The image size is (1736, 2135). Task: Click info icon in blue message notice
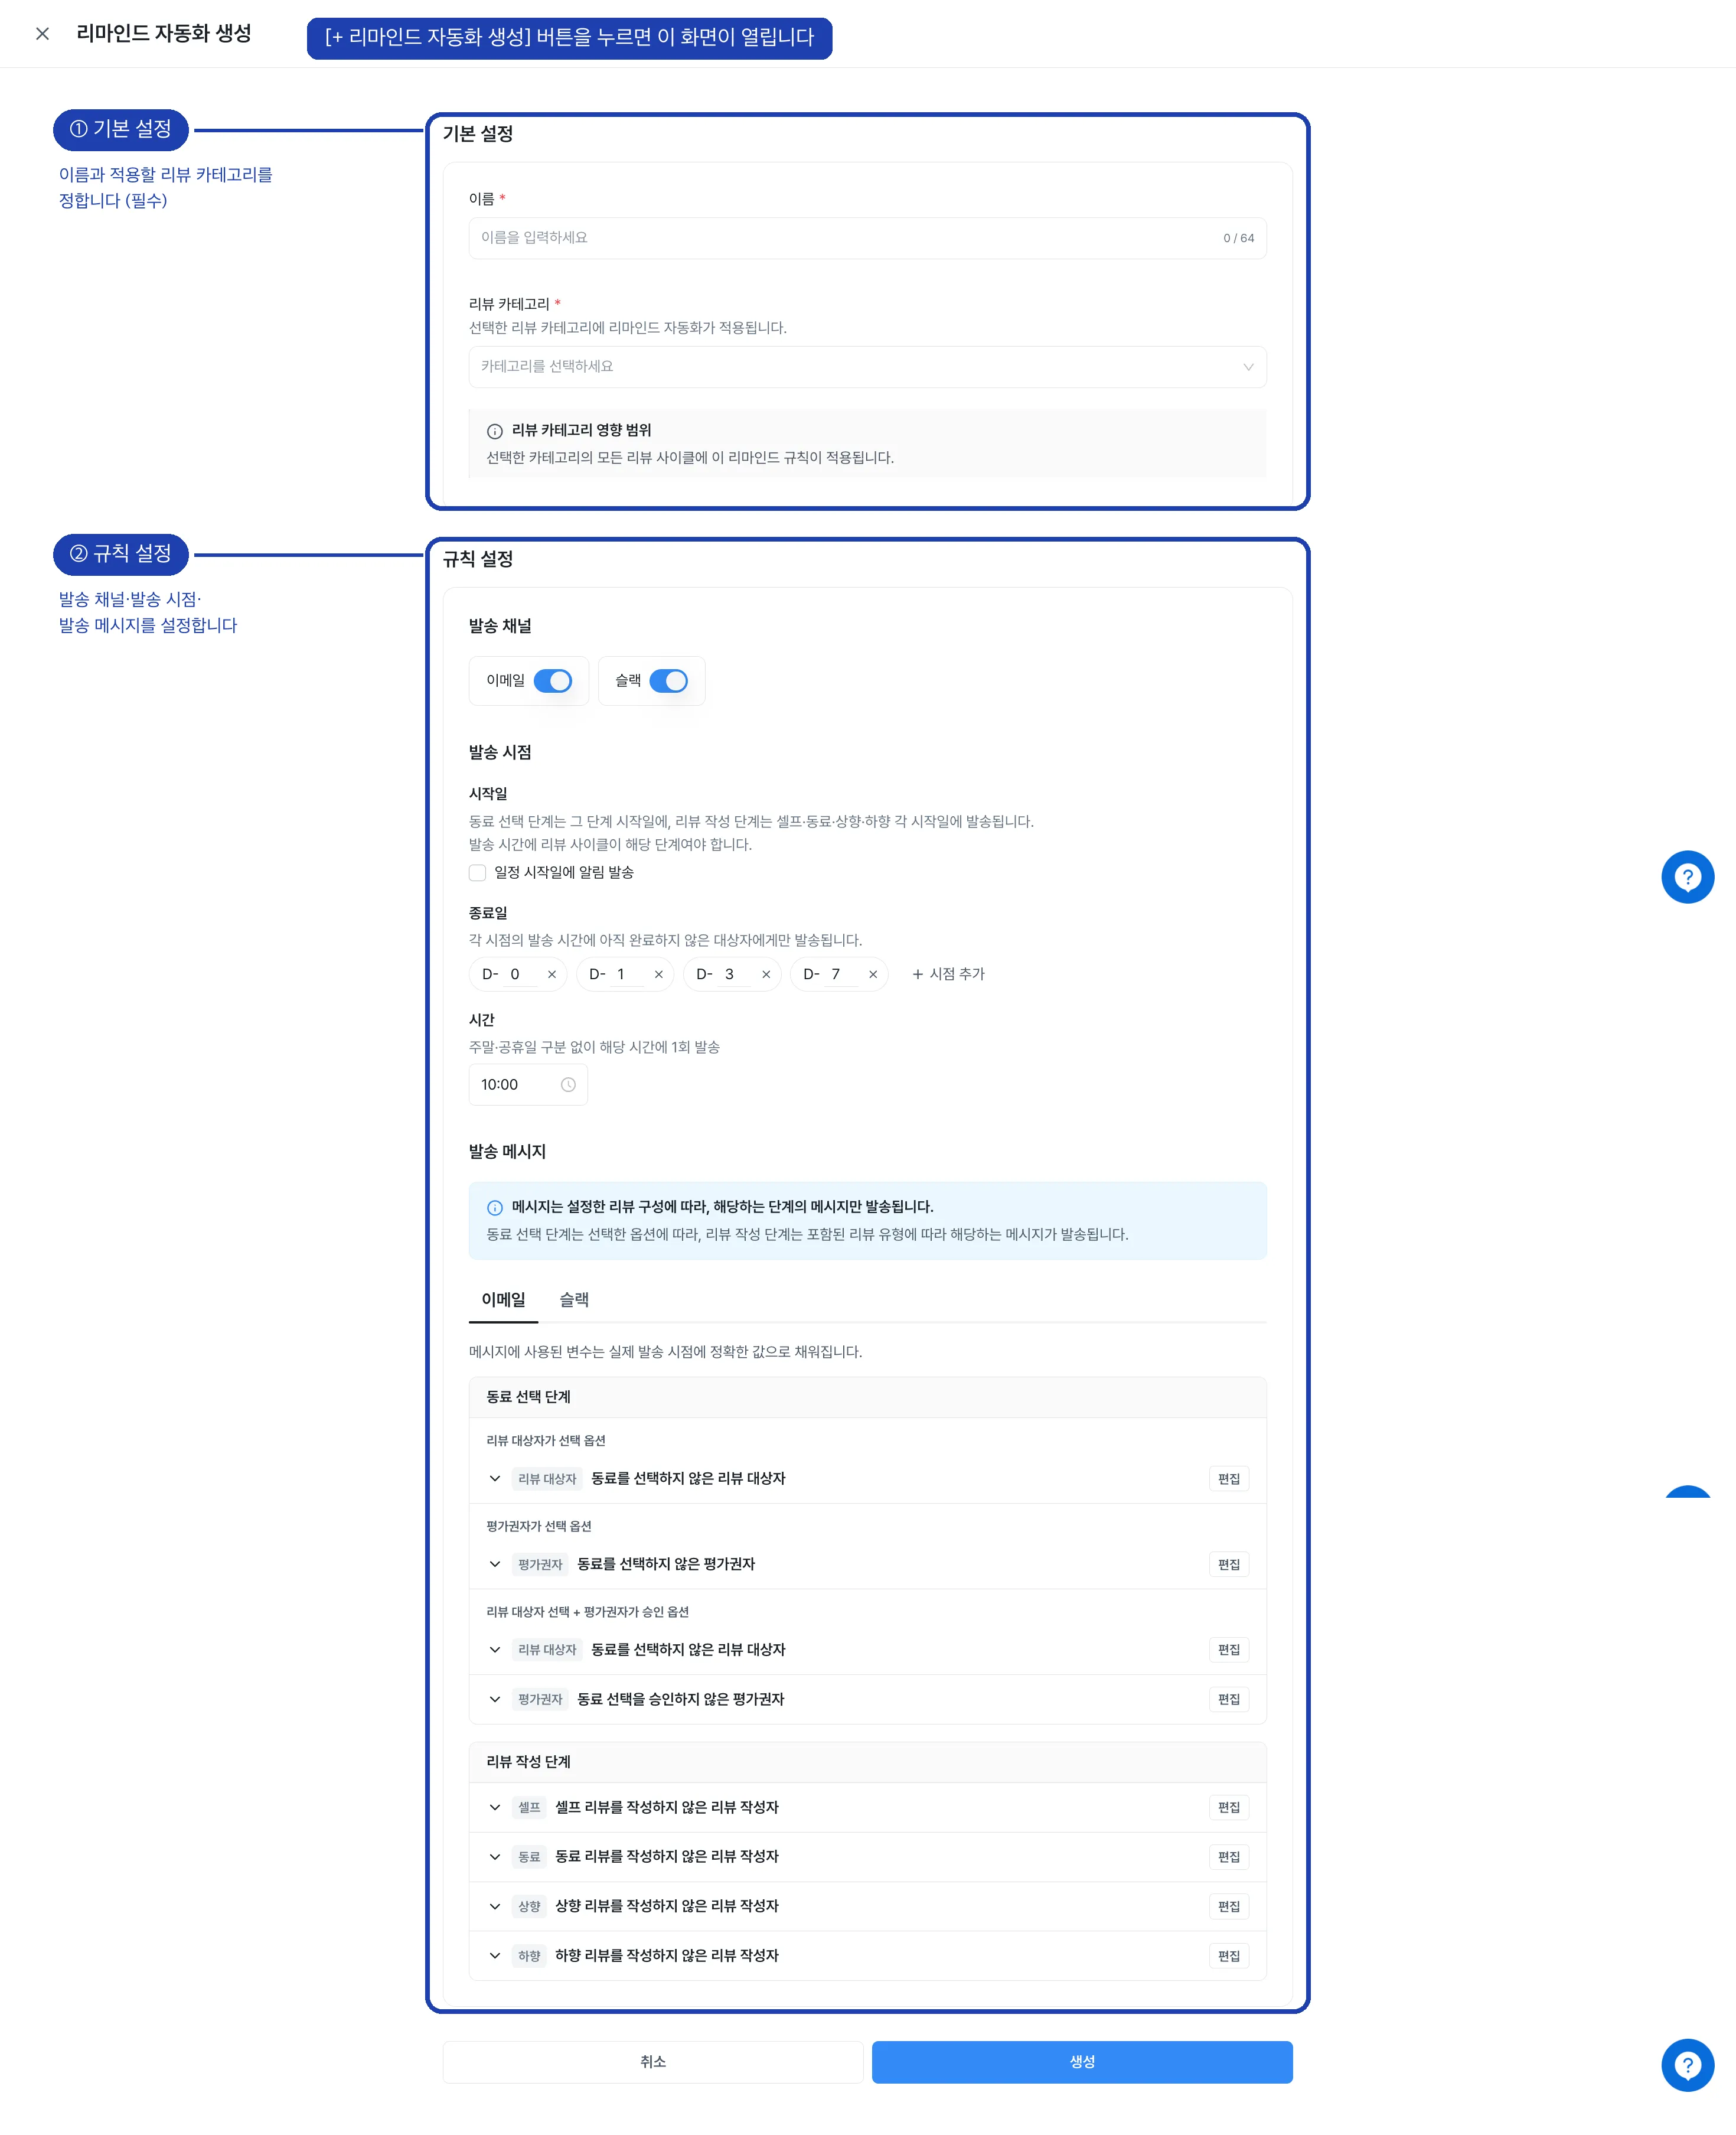pyautogui.click(x=494, y=1207)
